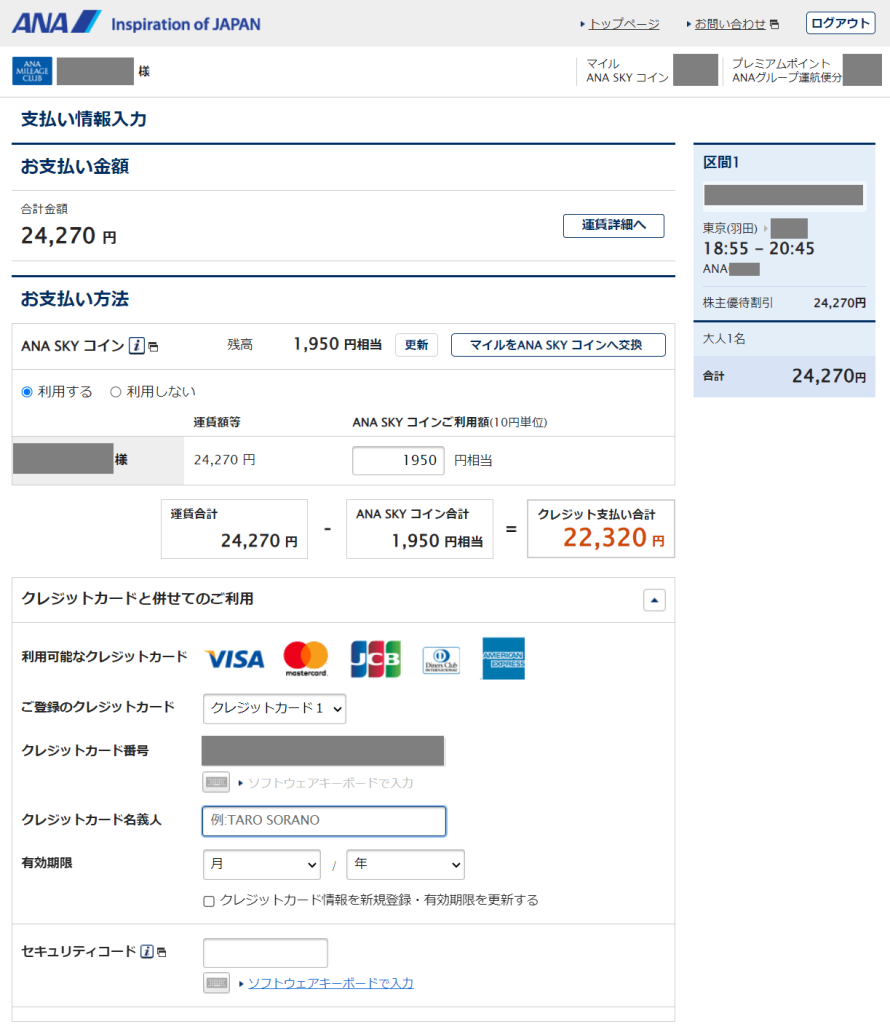The width and height of the screenshot is (890, 1024).
Task: Click the お支払い金額 section heading
Action: click(x=74, y=166)
